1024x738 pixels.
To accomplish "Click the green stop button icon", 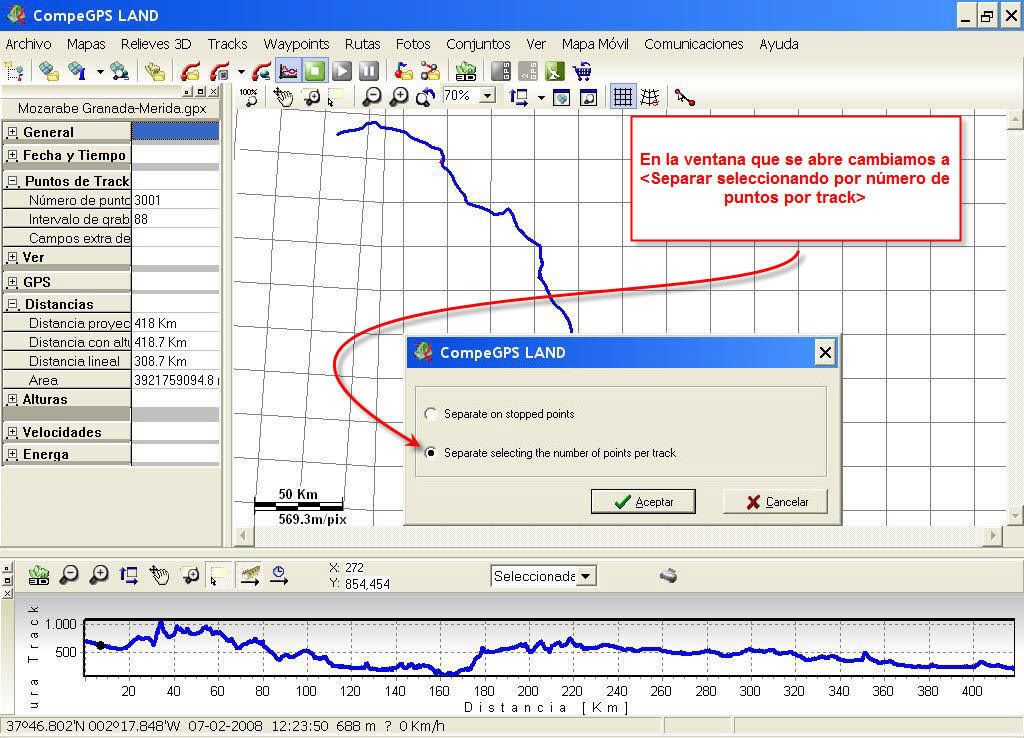I will pos(315,71).
